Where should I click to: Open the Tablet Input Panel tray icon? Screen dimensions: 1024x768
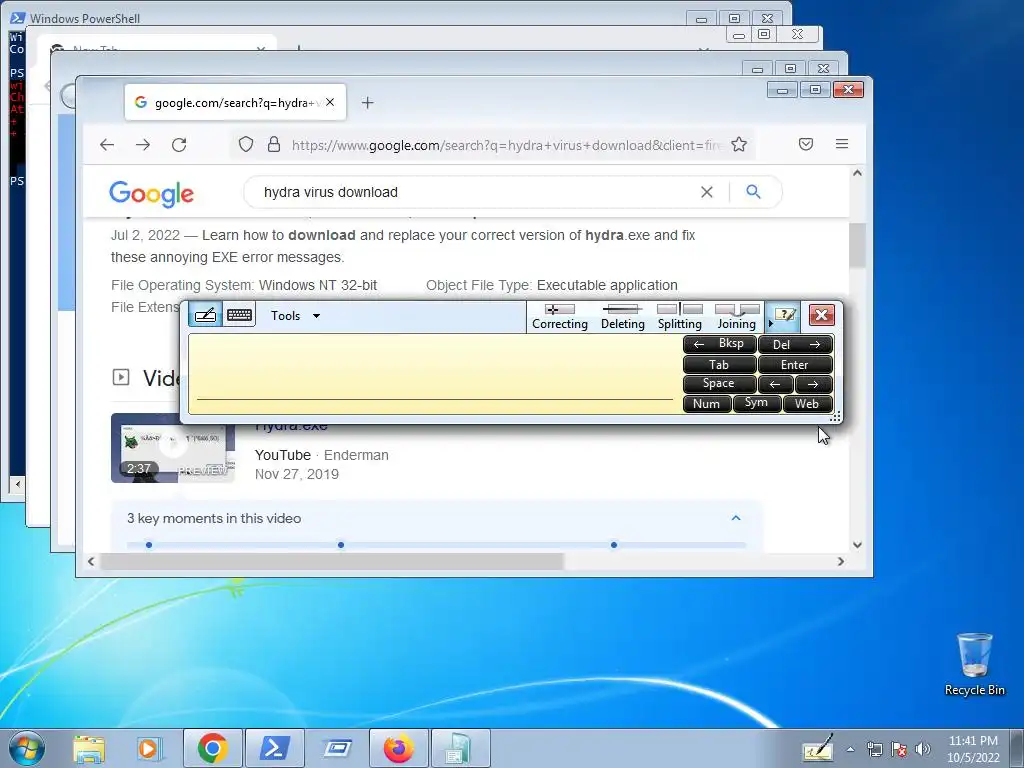[818, 748]
